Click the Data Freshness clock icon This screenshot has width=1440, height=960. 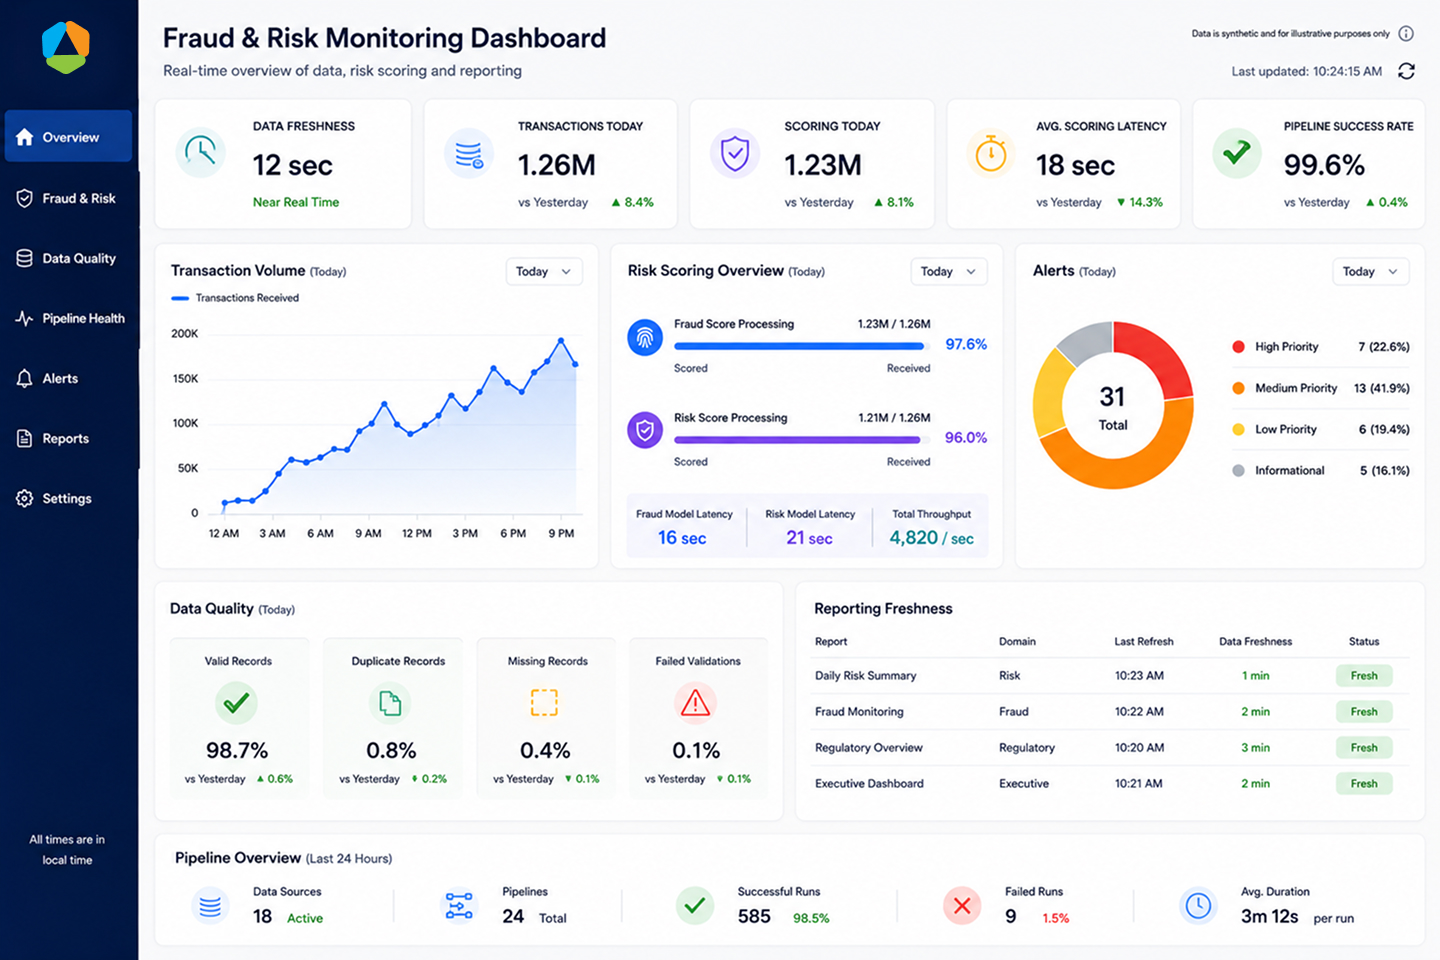200,152
